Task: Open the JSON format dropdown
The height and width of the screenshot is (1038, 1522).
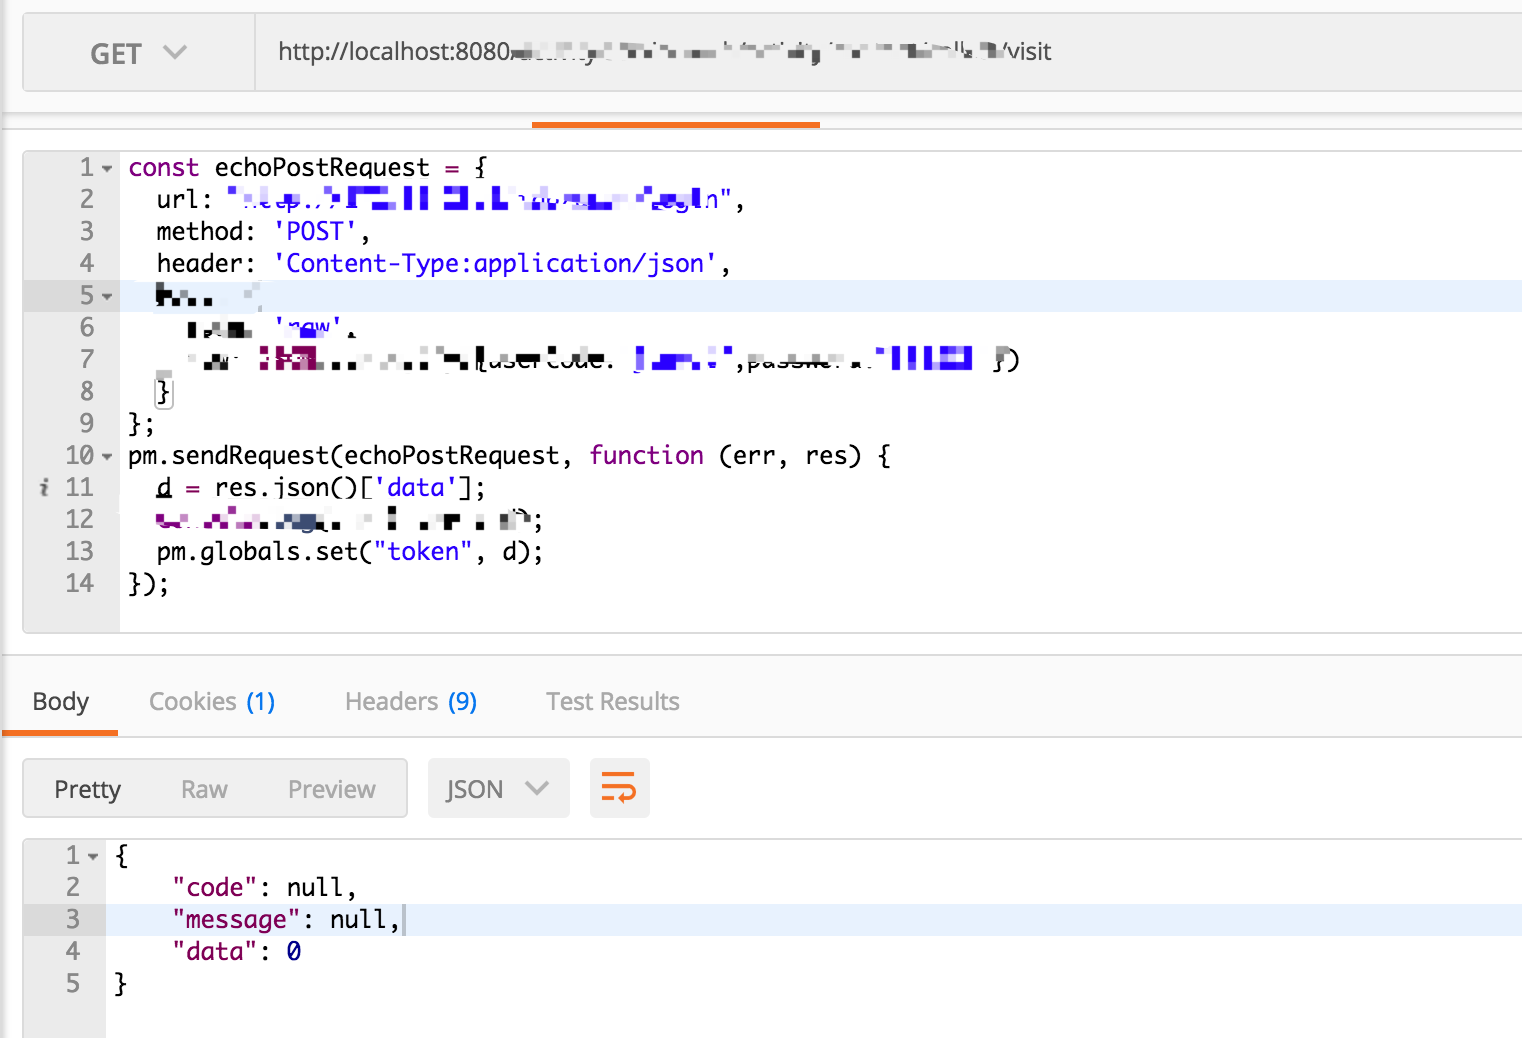Action: 499,789
